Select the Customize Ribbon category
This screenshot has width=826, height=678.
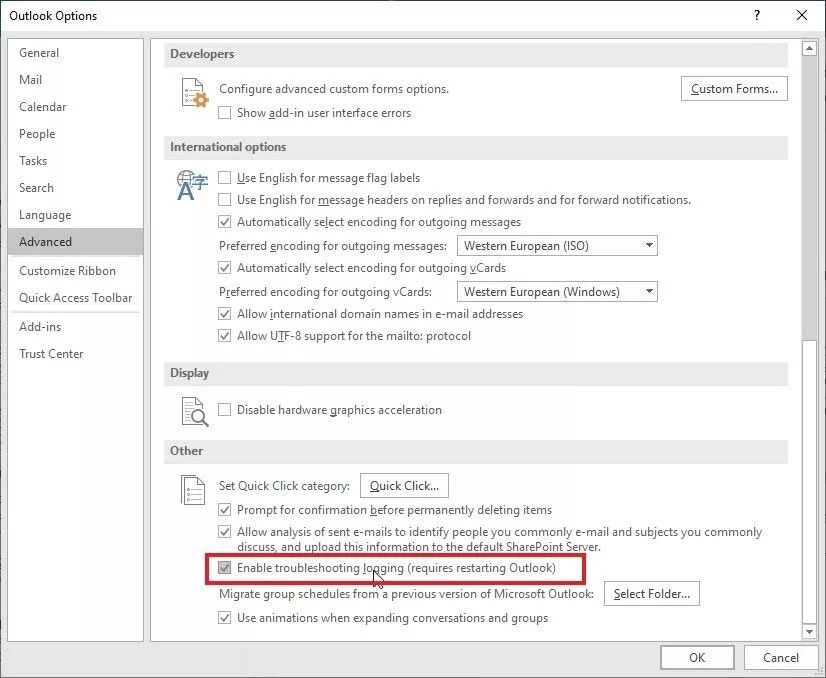coord(65,270)
